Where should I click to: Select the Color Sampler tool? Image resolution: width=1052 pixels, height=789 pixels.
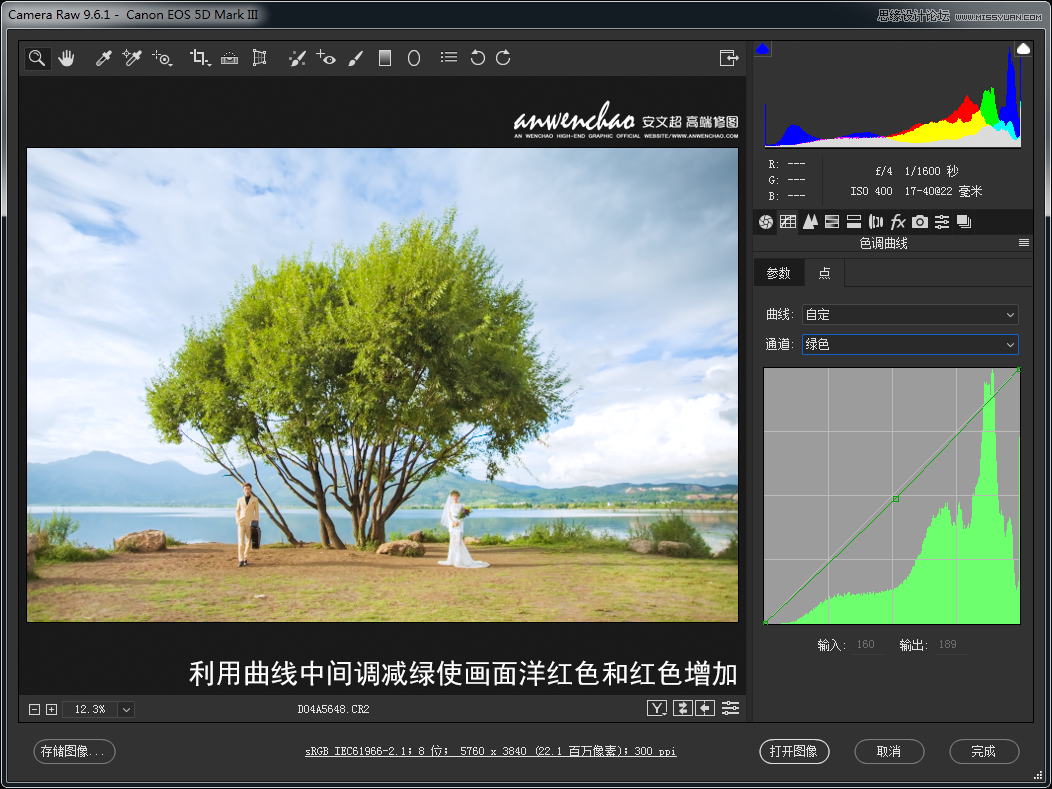point(132,58)
